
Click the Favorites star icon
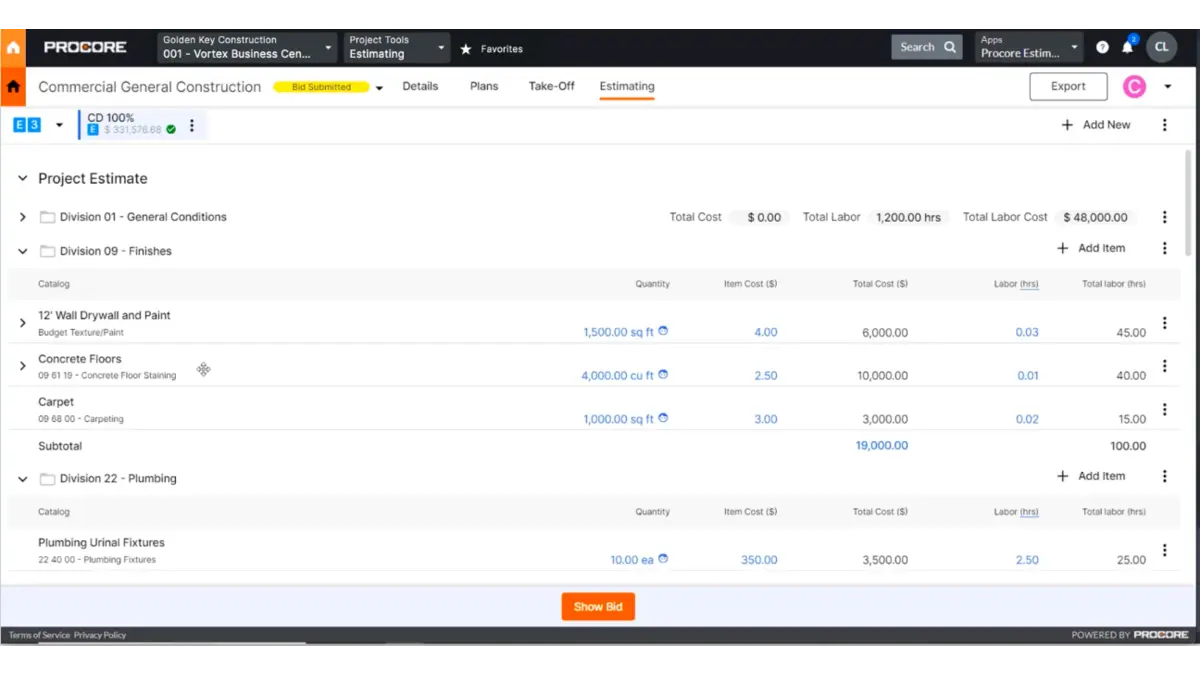click(x=466, y=49)
